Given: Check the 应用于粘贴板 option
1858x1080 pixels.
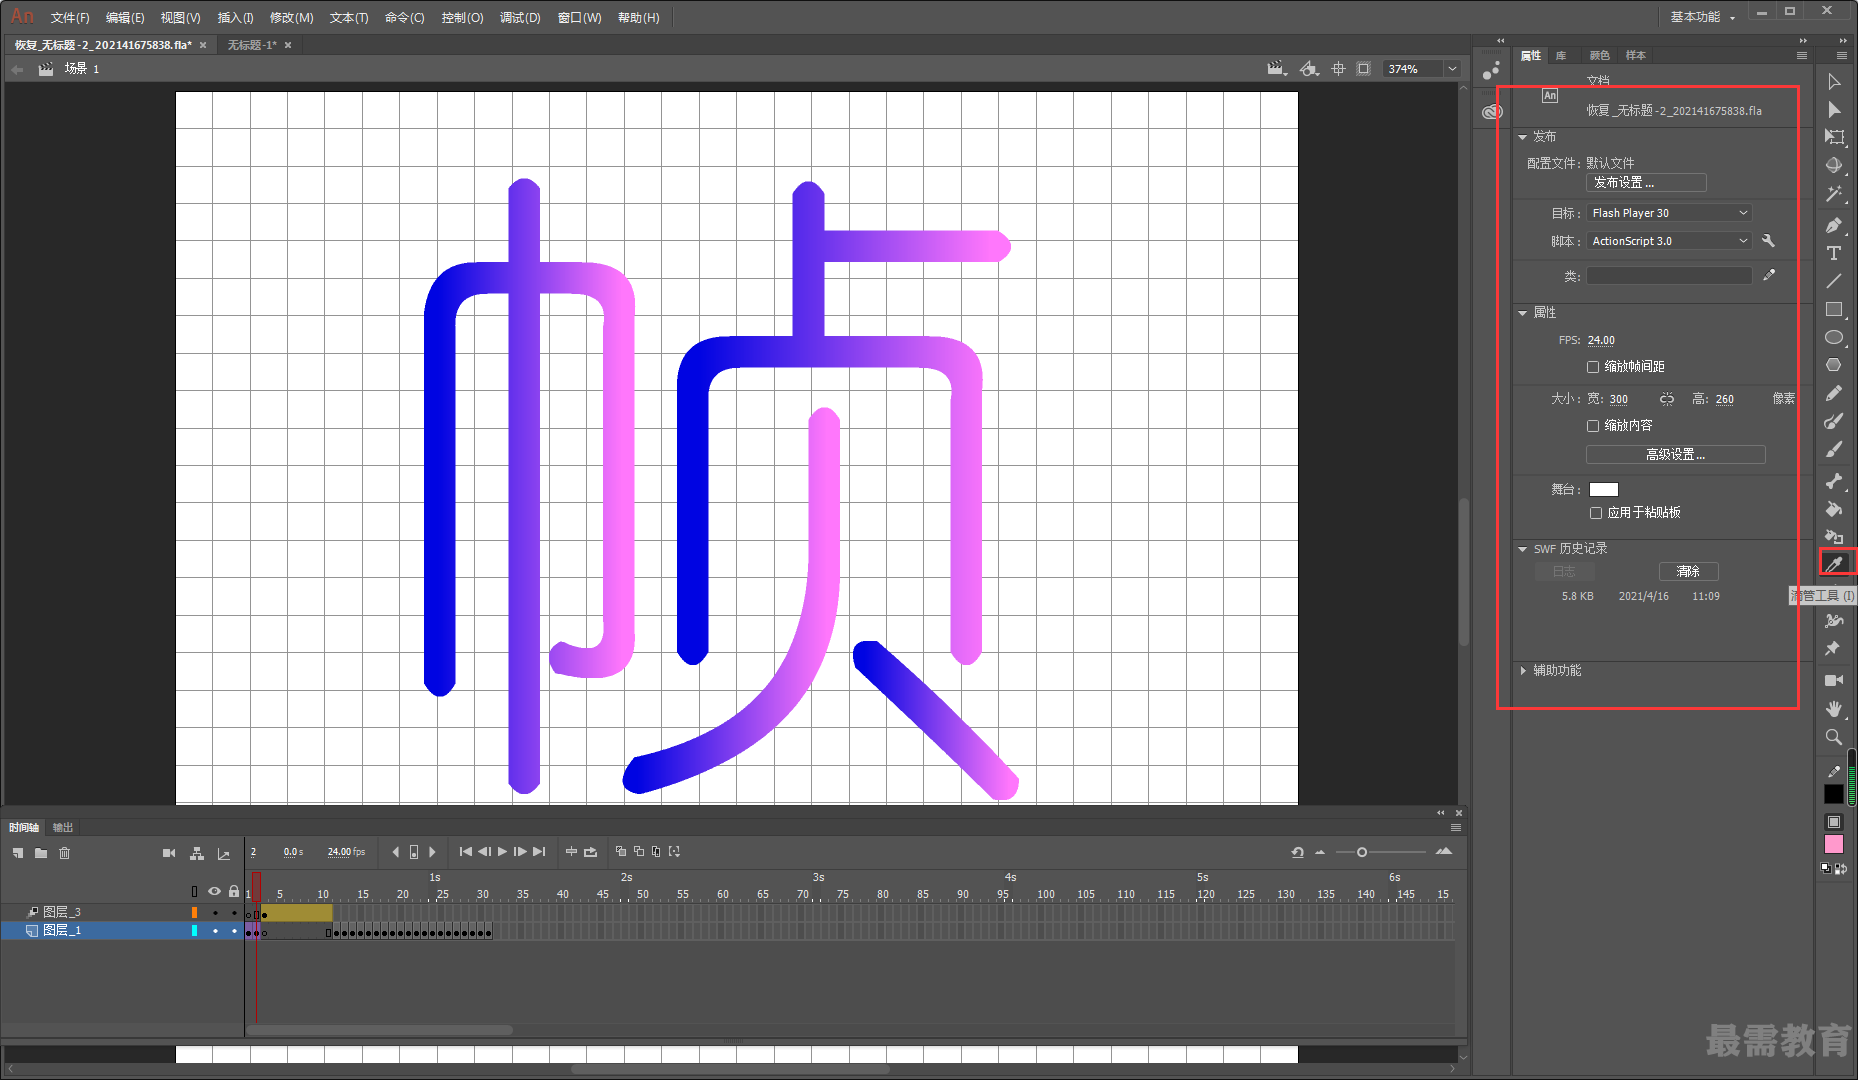Looking at the screenshot, I should click(x=1596, y=513).
